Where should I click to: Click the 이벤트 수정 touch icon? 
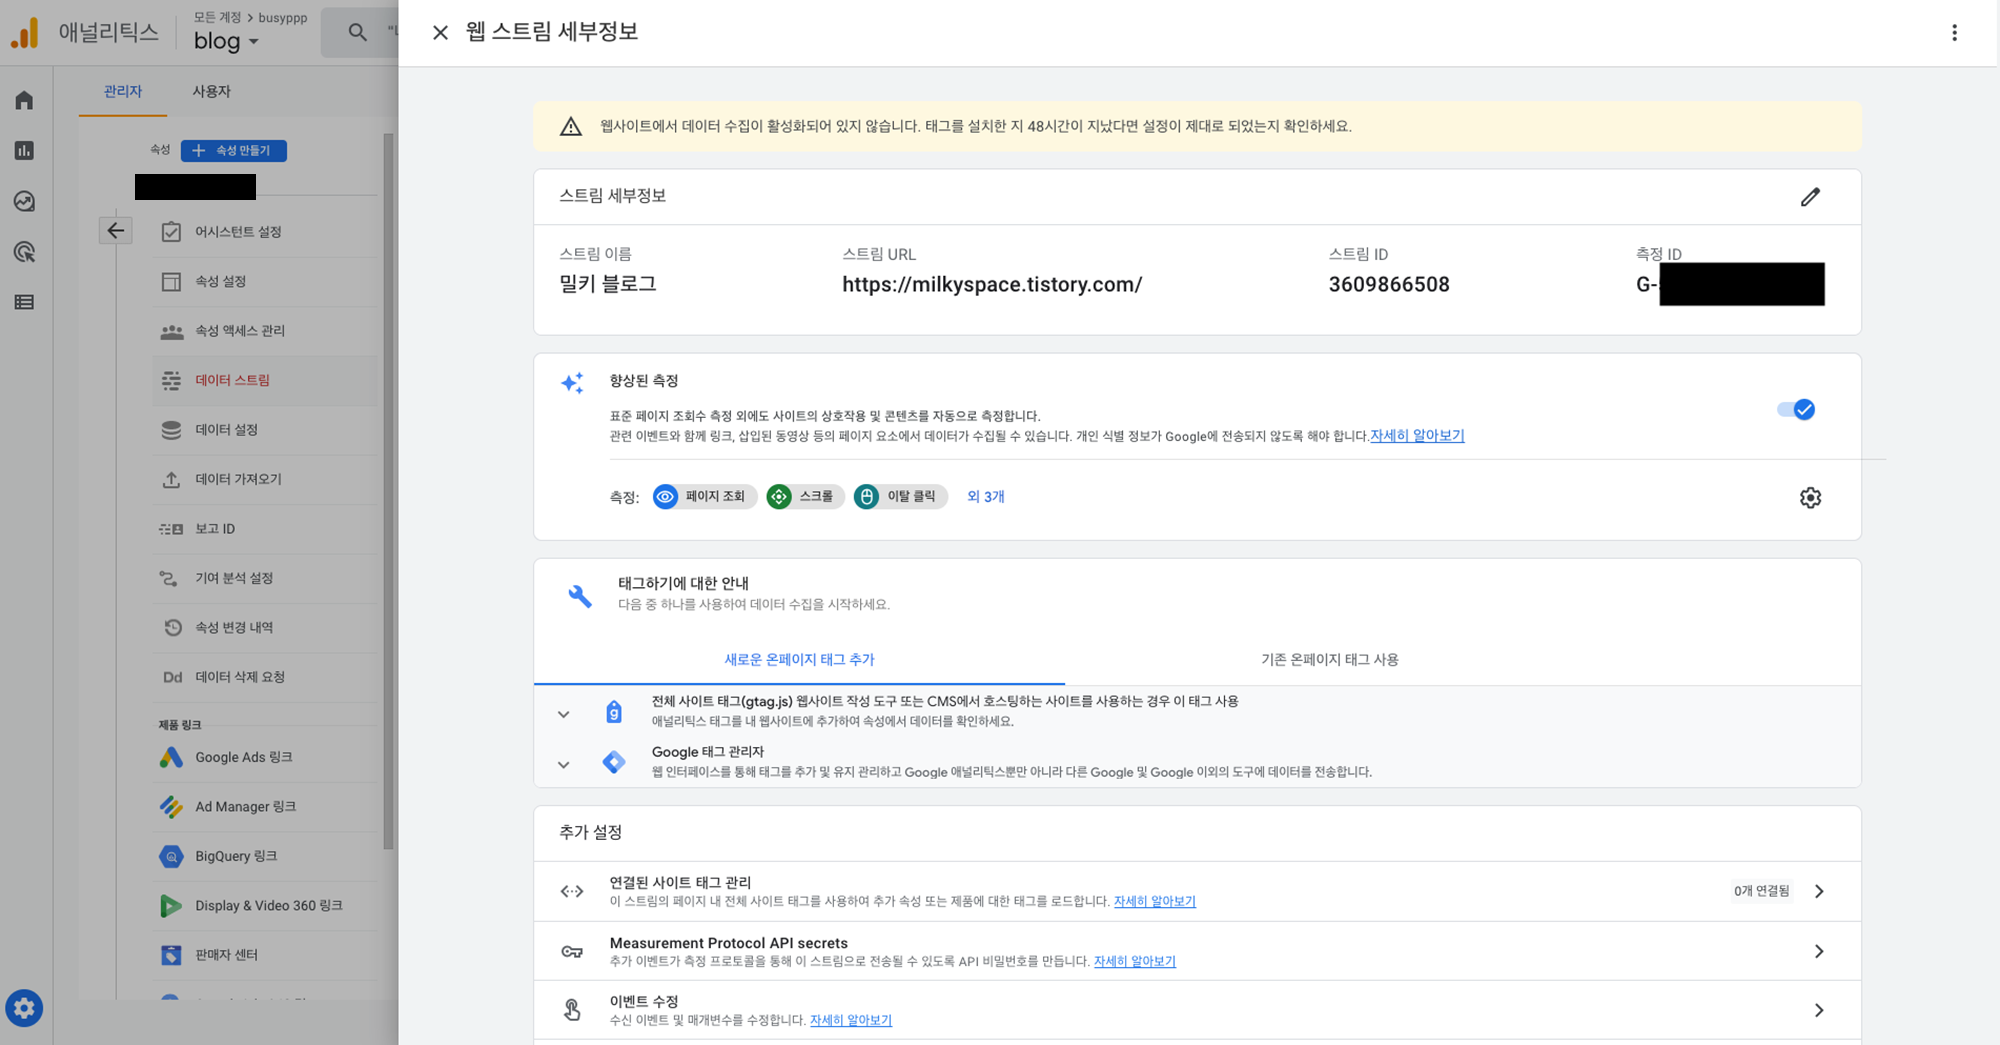point(572,1010)
